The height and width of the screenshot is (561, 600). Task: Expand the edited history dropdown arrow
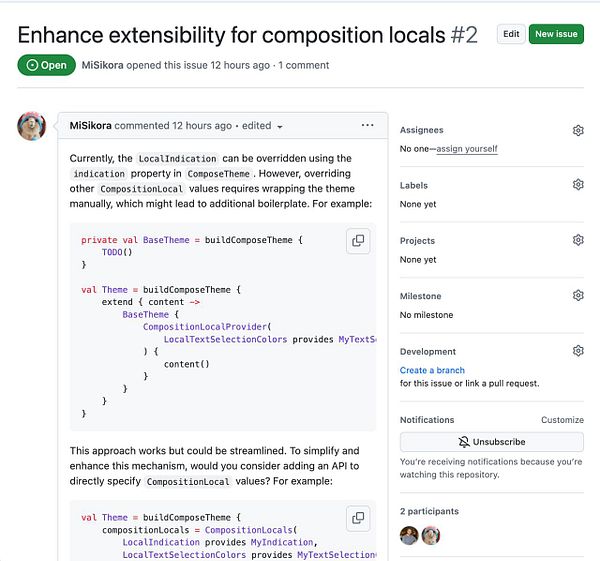(x=280, y=127)
